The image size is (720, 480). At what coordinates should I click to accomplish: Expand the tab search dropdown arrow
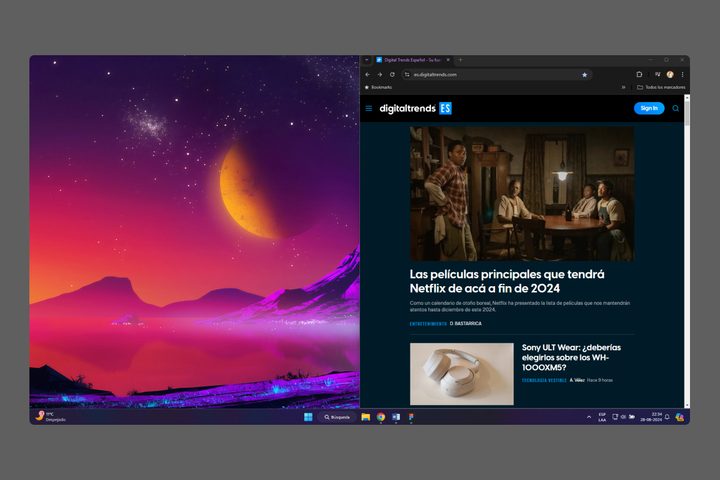click(367, 60)
